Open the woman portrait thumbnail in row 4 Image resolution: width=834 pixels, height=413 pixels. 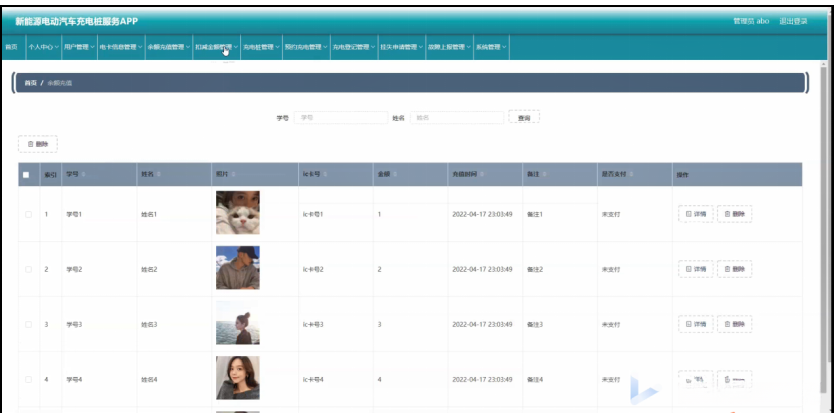pos(238,378)
